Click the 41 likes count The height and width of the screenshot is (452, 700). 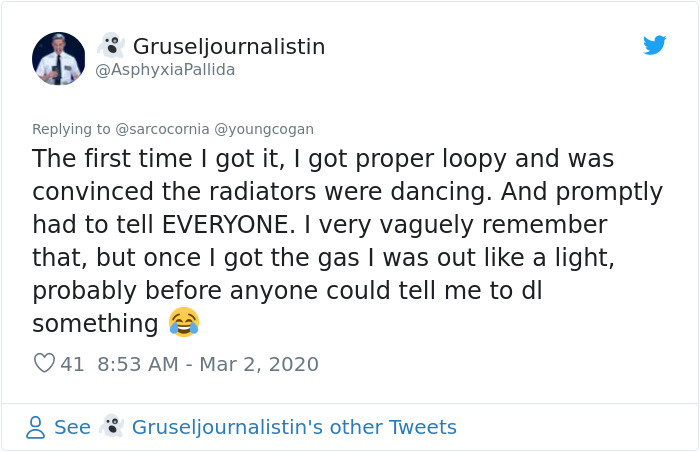point(72,364)
